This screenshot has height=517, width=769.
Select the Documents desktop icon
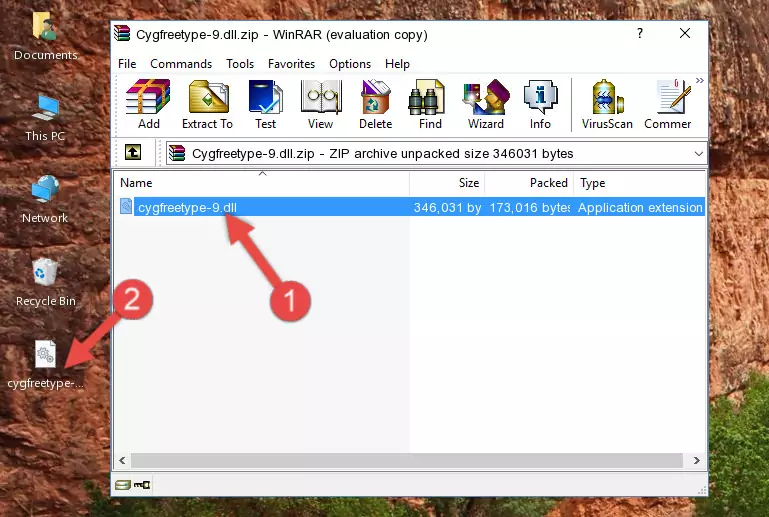pyautogui.click(x=45, y=36)
